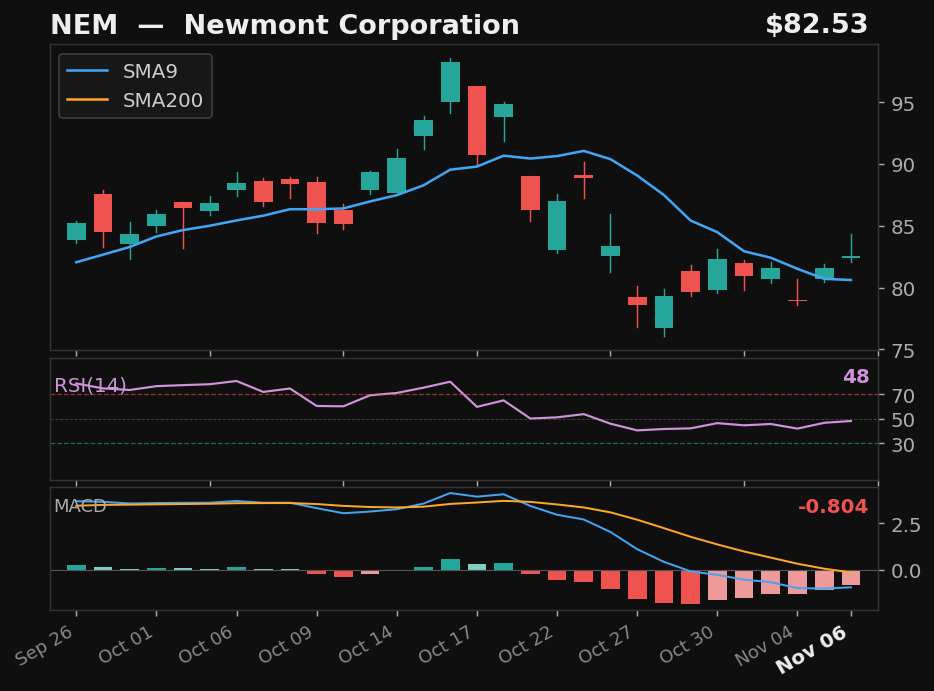
Task: Click the 80 price axis label
Action: (902, 289)
